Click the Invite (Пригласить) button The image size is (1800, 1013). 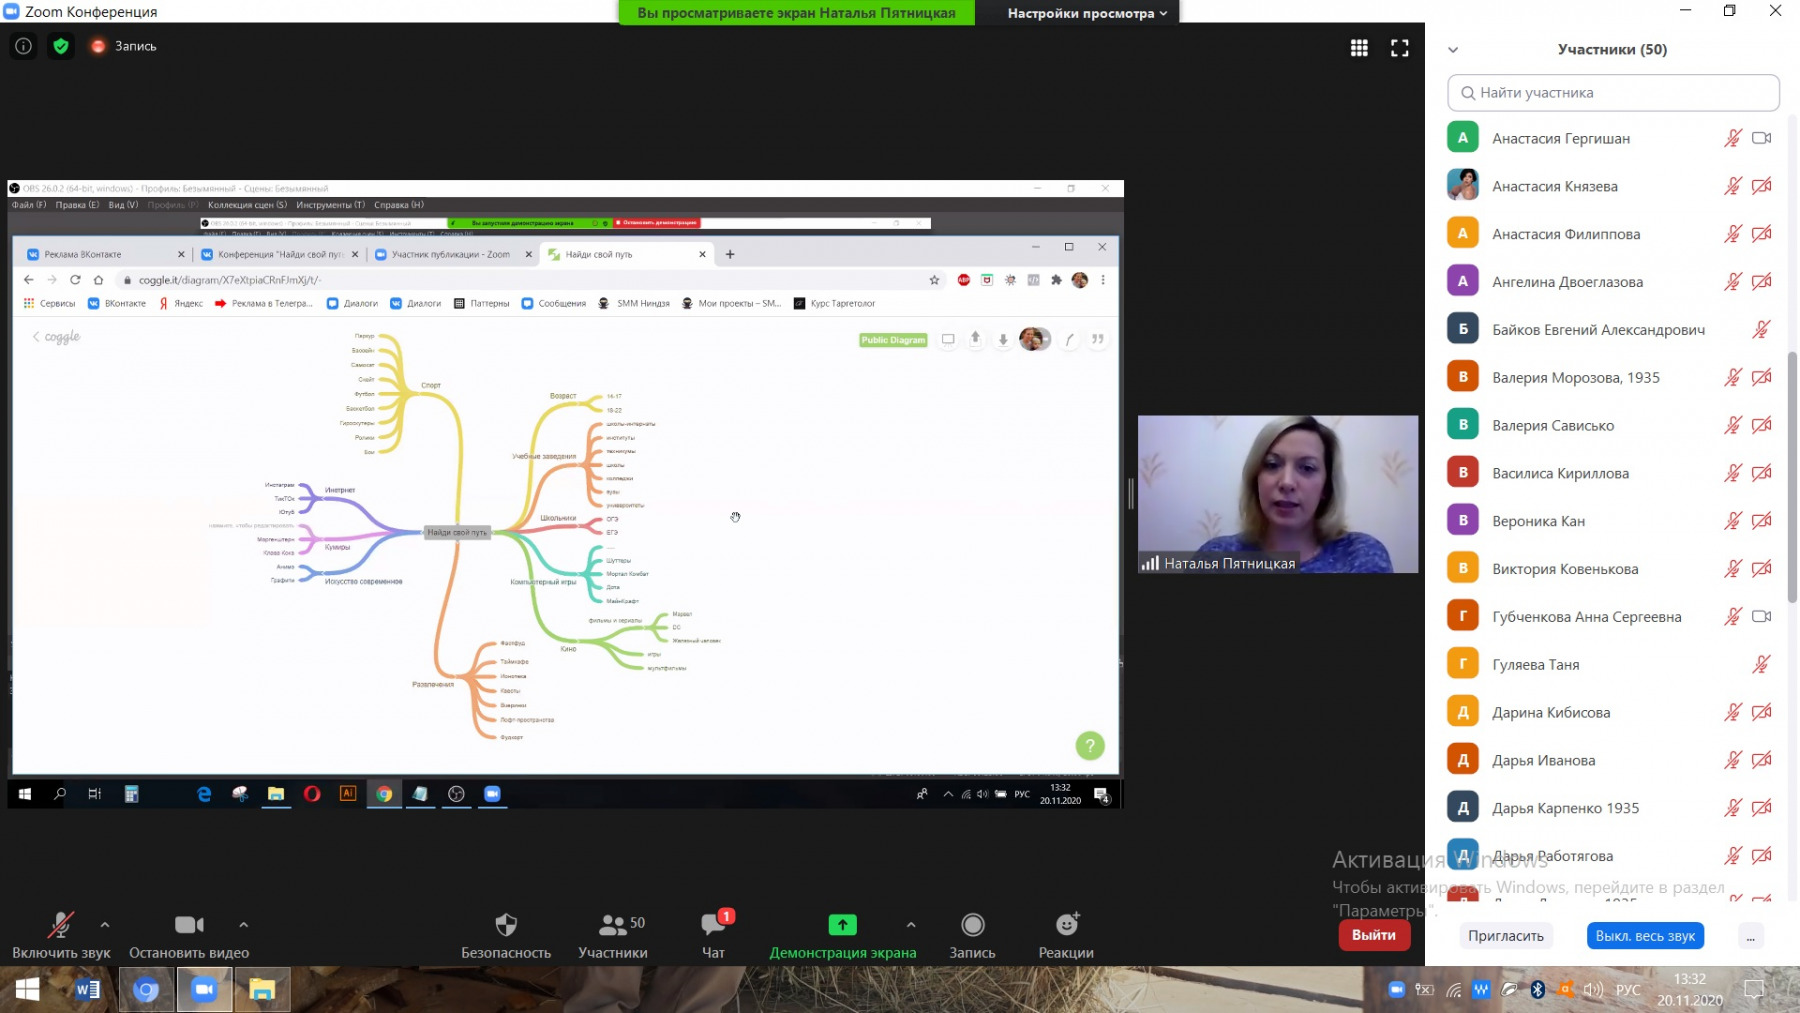(1505, 936)
